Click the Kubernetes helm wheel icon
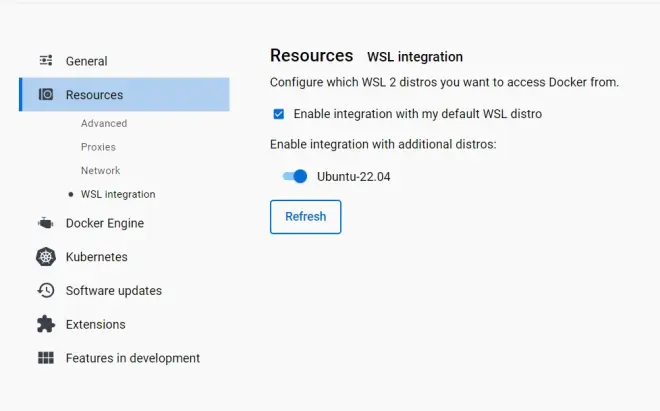This screenshot has height=411, width=660. tap(46, 256)
